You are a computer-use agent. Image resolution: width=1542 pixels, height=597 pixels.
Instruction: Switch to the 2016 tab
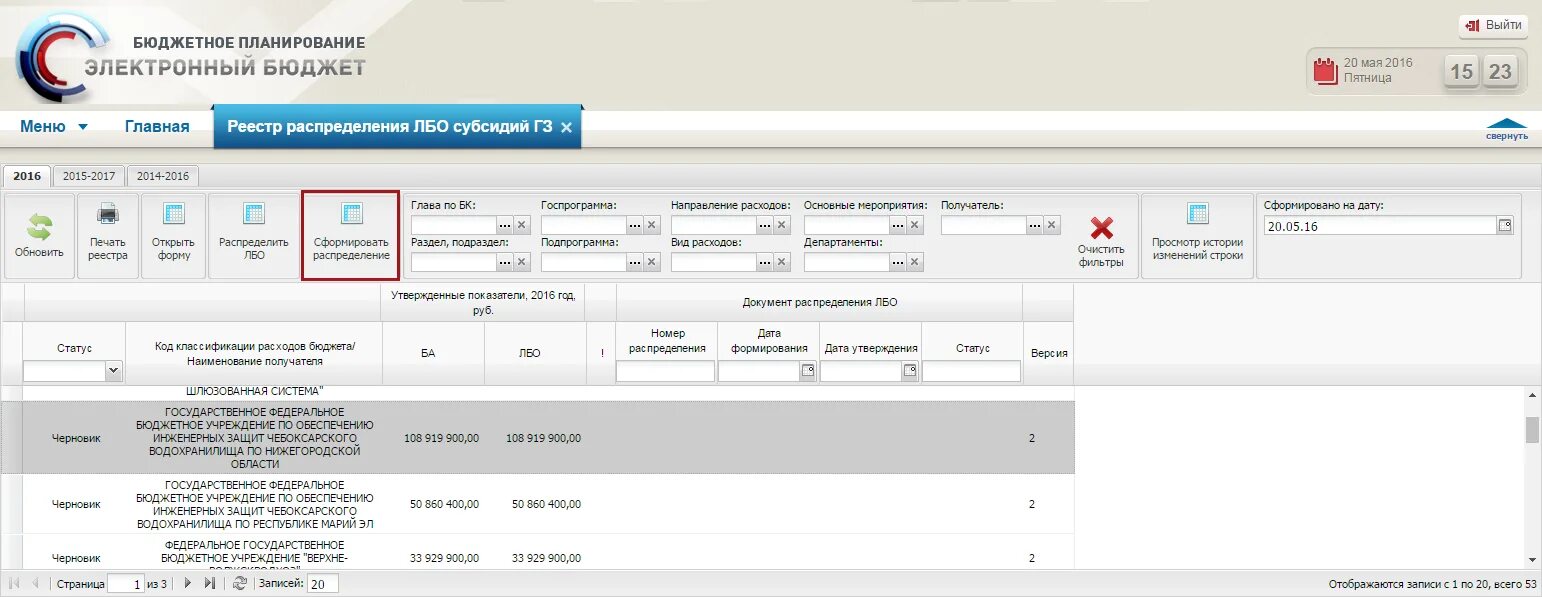26,175
